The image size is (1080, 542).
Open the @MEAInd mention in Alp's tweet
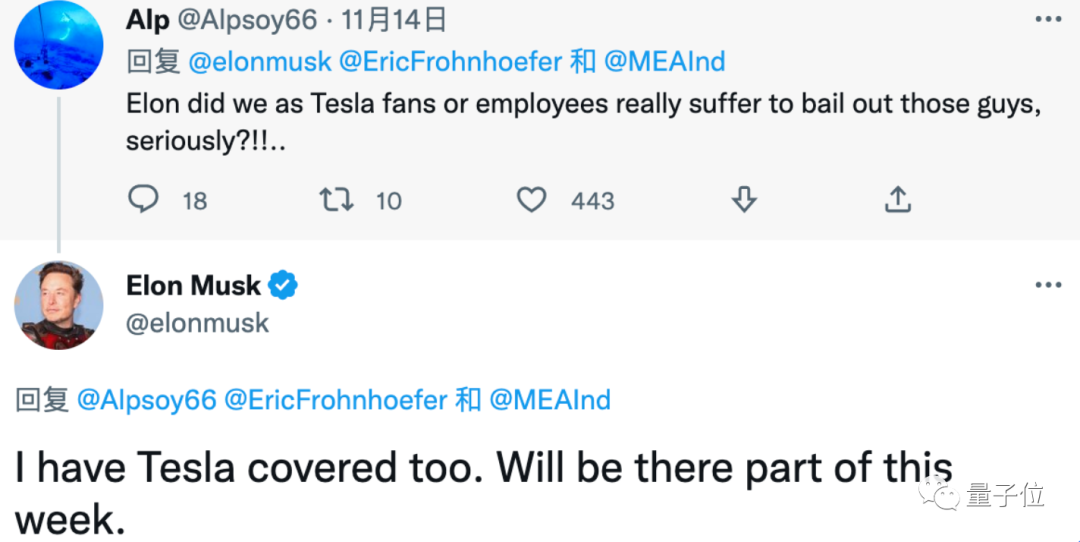tap(664, 62)
